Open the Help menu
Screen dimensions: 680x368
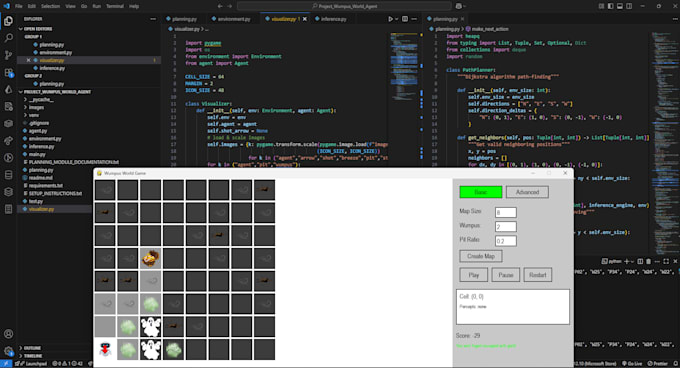coord(134,6)
